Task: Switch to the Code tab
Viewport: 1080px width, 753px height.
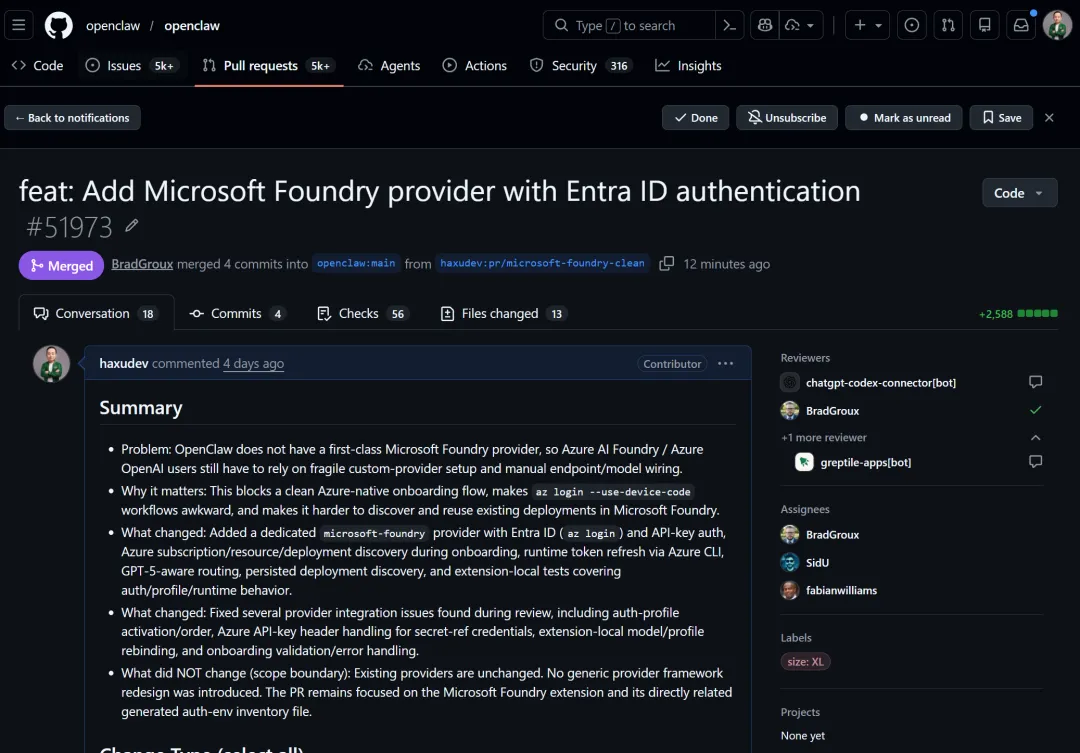Action: tap(38, 65)
